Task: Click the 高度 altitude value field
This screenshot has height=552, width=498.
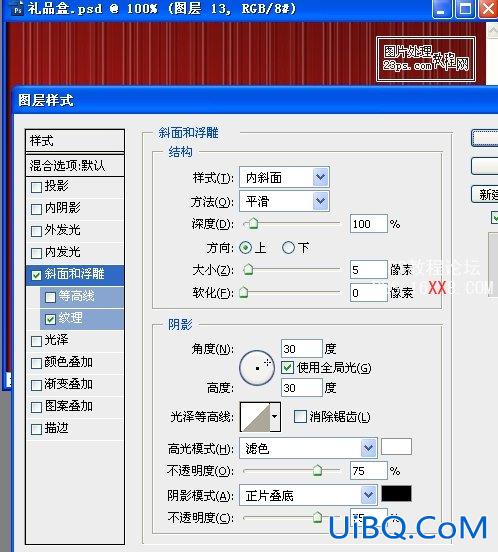Action: pos(302,388)
